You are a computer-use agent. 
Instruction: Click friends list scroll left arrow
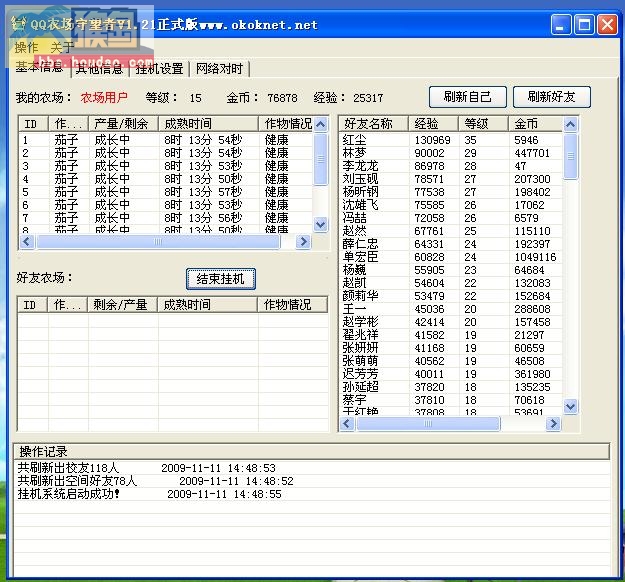tap(346, 423)
